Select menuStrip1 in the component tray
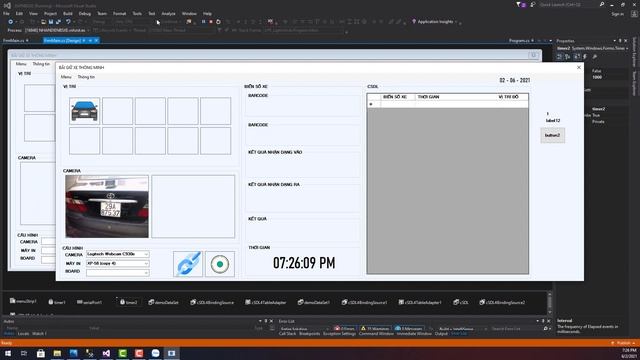The image size is (640, 360). coord(23,301)
